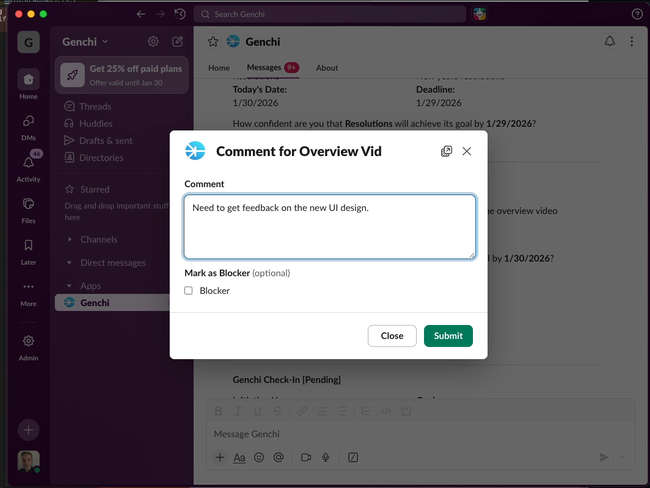Switch to the Messages tab
The image size is (650, 488).
pyautogui.click(x=272, y=68)
